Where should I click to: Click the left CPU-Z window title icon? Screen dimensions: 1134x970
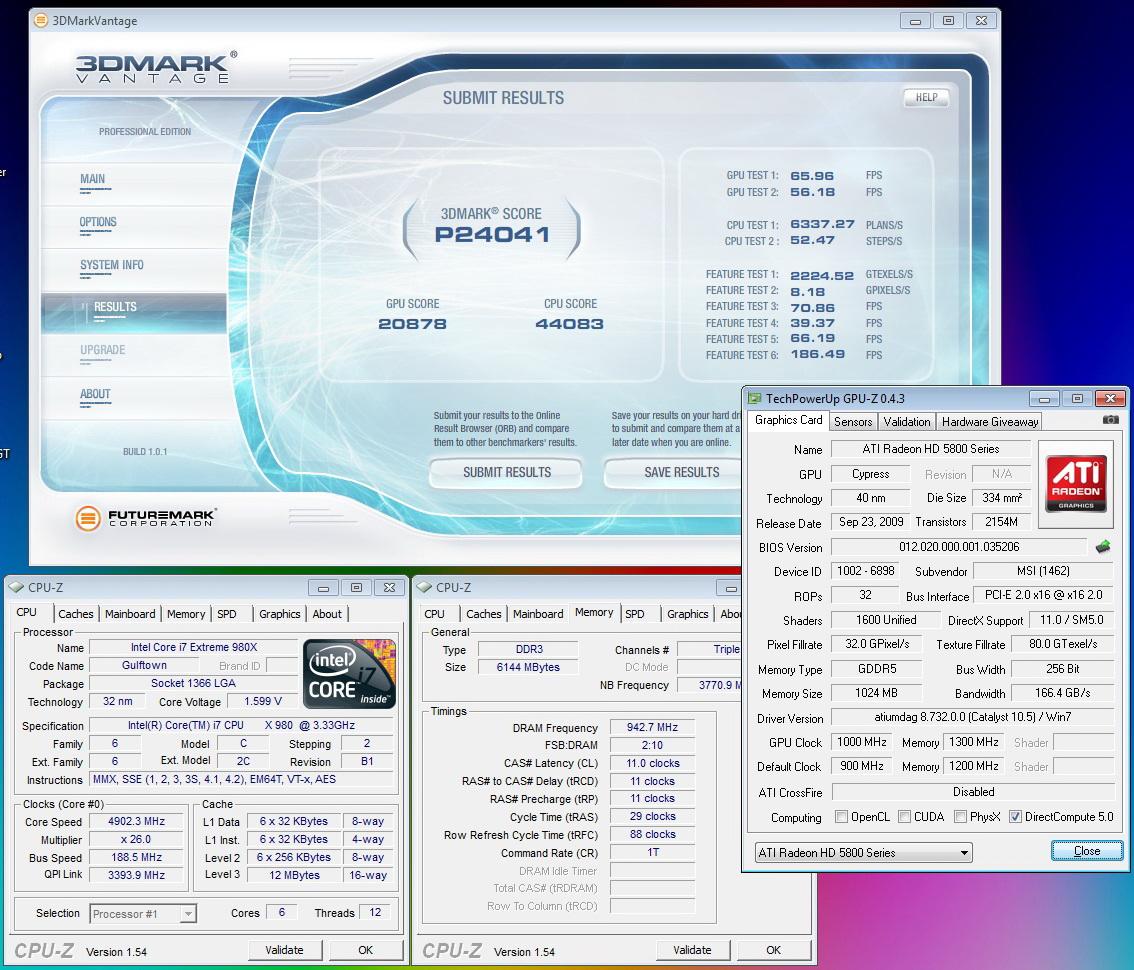(16, 587)
